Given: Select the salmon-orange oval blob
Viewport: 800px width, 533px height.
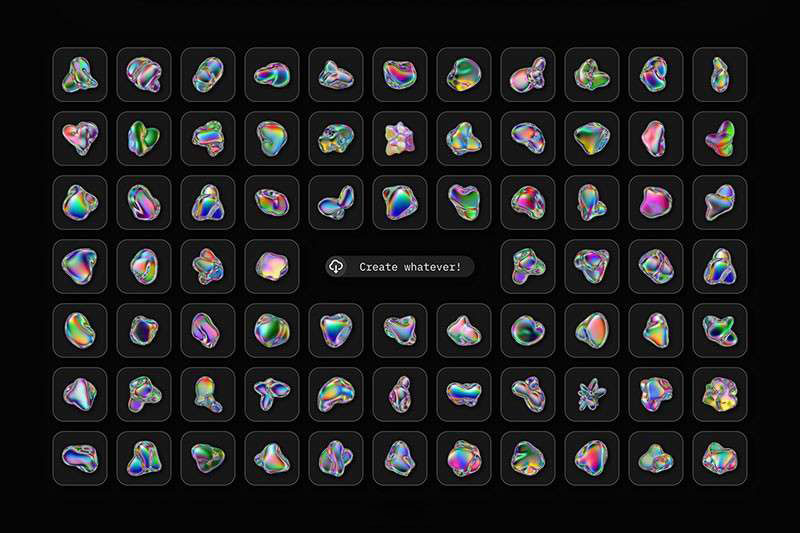Looking at the screenshot, I should 592,331.
